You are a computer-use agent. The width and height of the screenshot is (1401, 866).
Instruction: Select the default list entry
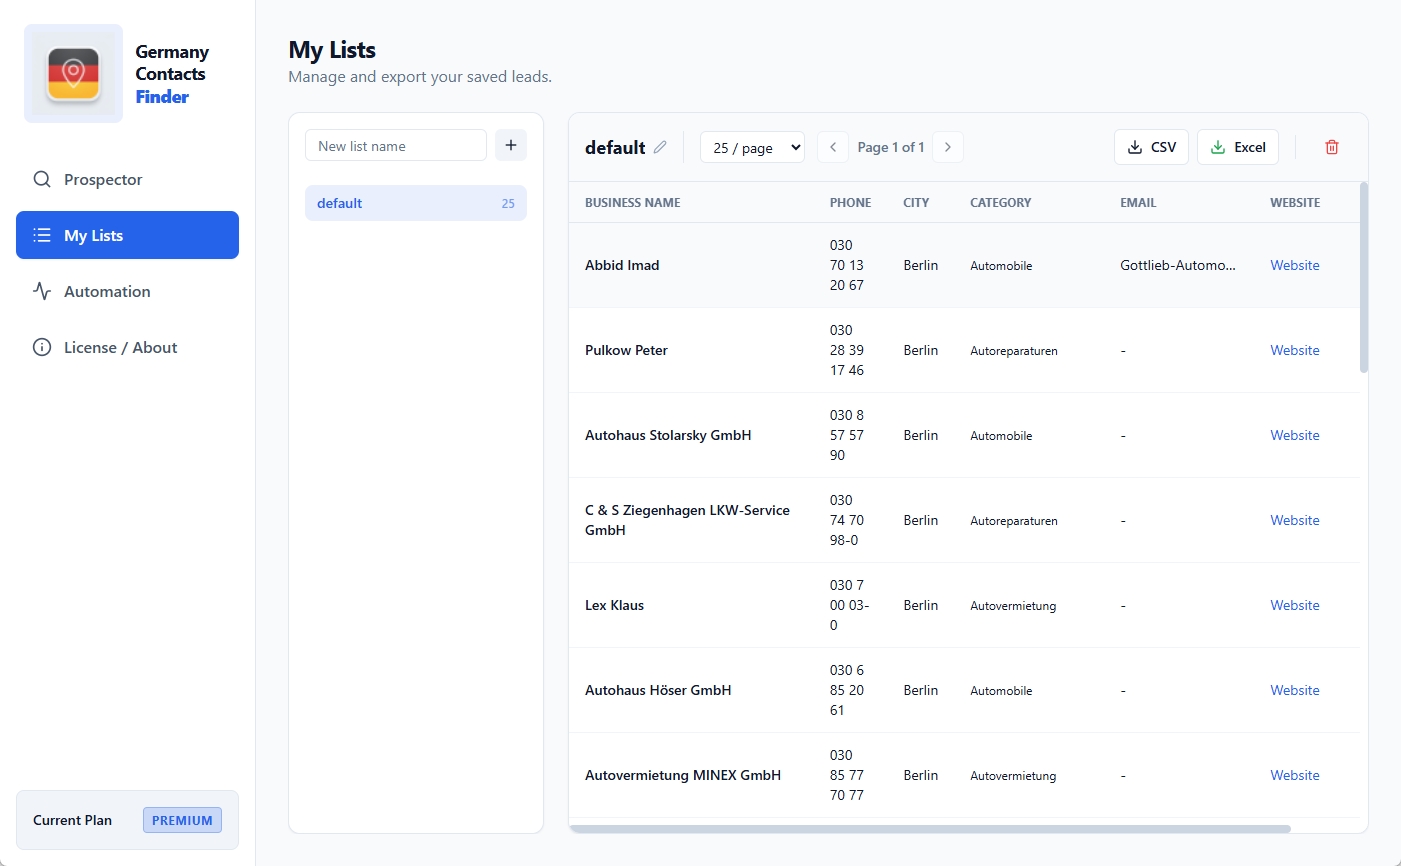click(x=415, y=203)
